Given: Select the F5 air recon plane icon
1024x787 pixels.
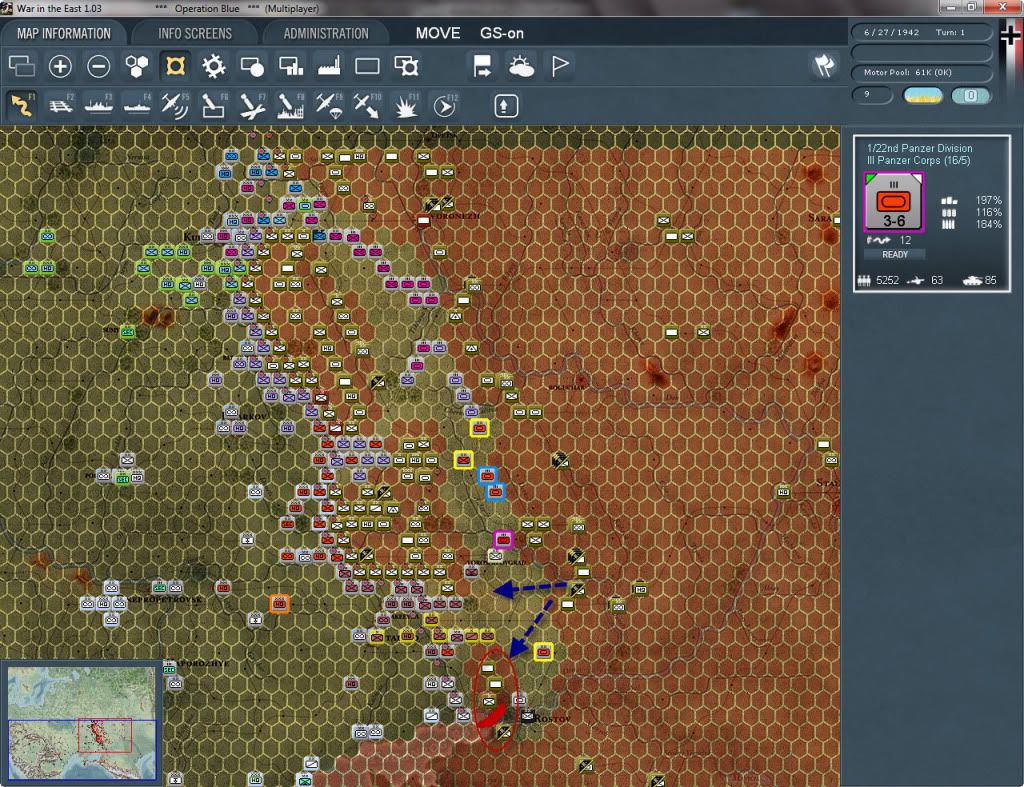Looking at the screenshot, I should (175, 105).
